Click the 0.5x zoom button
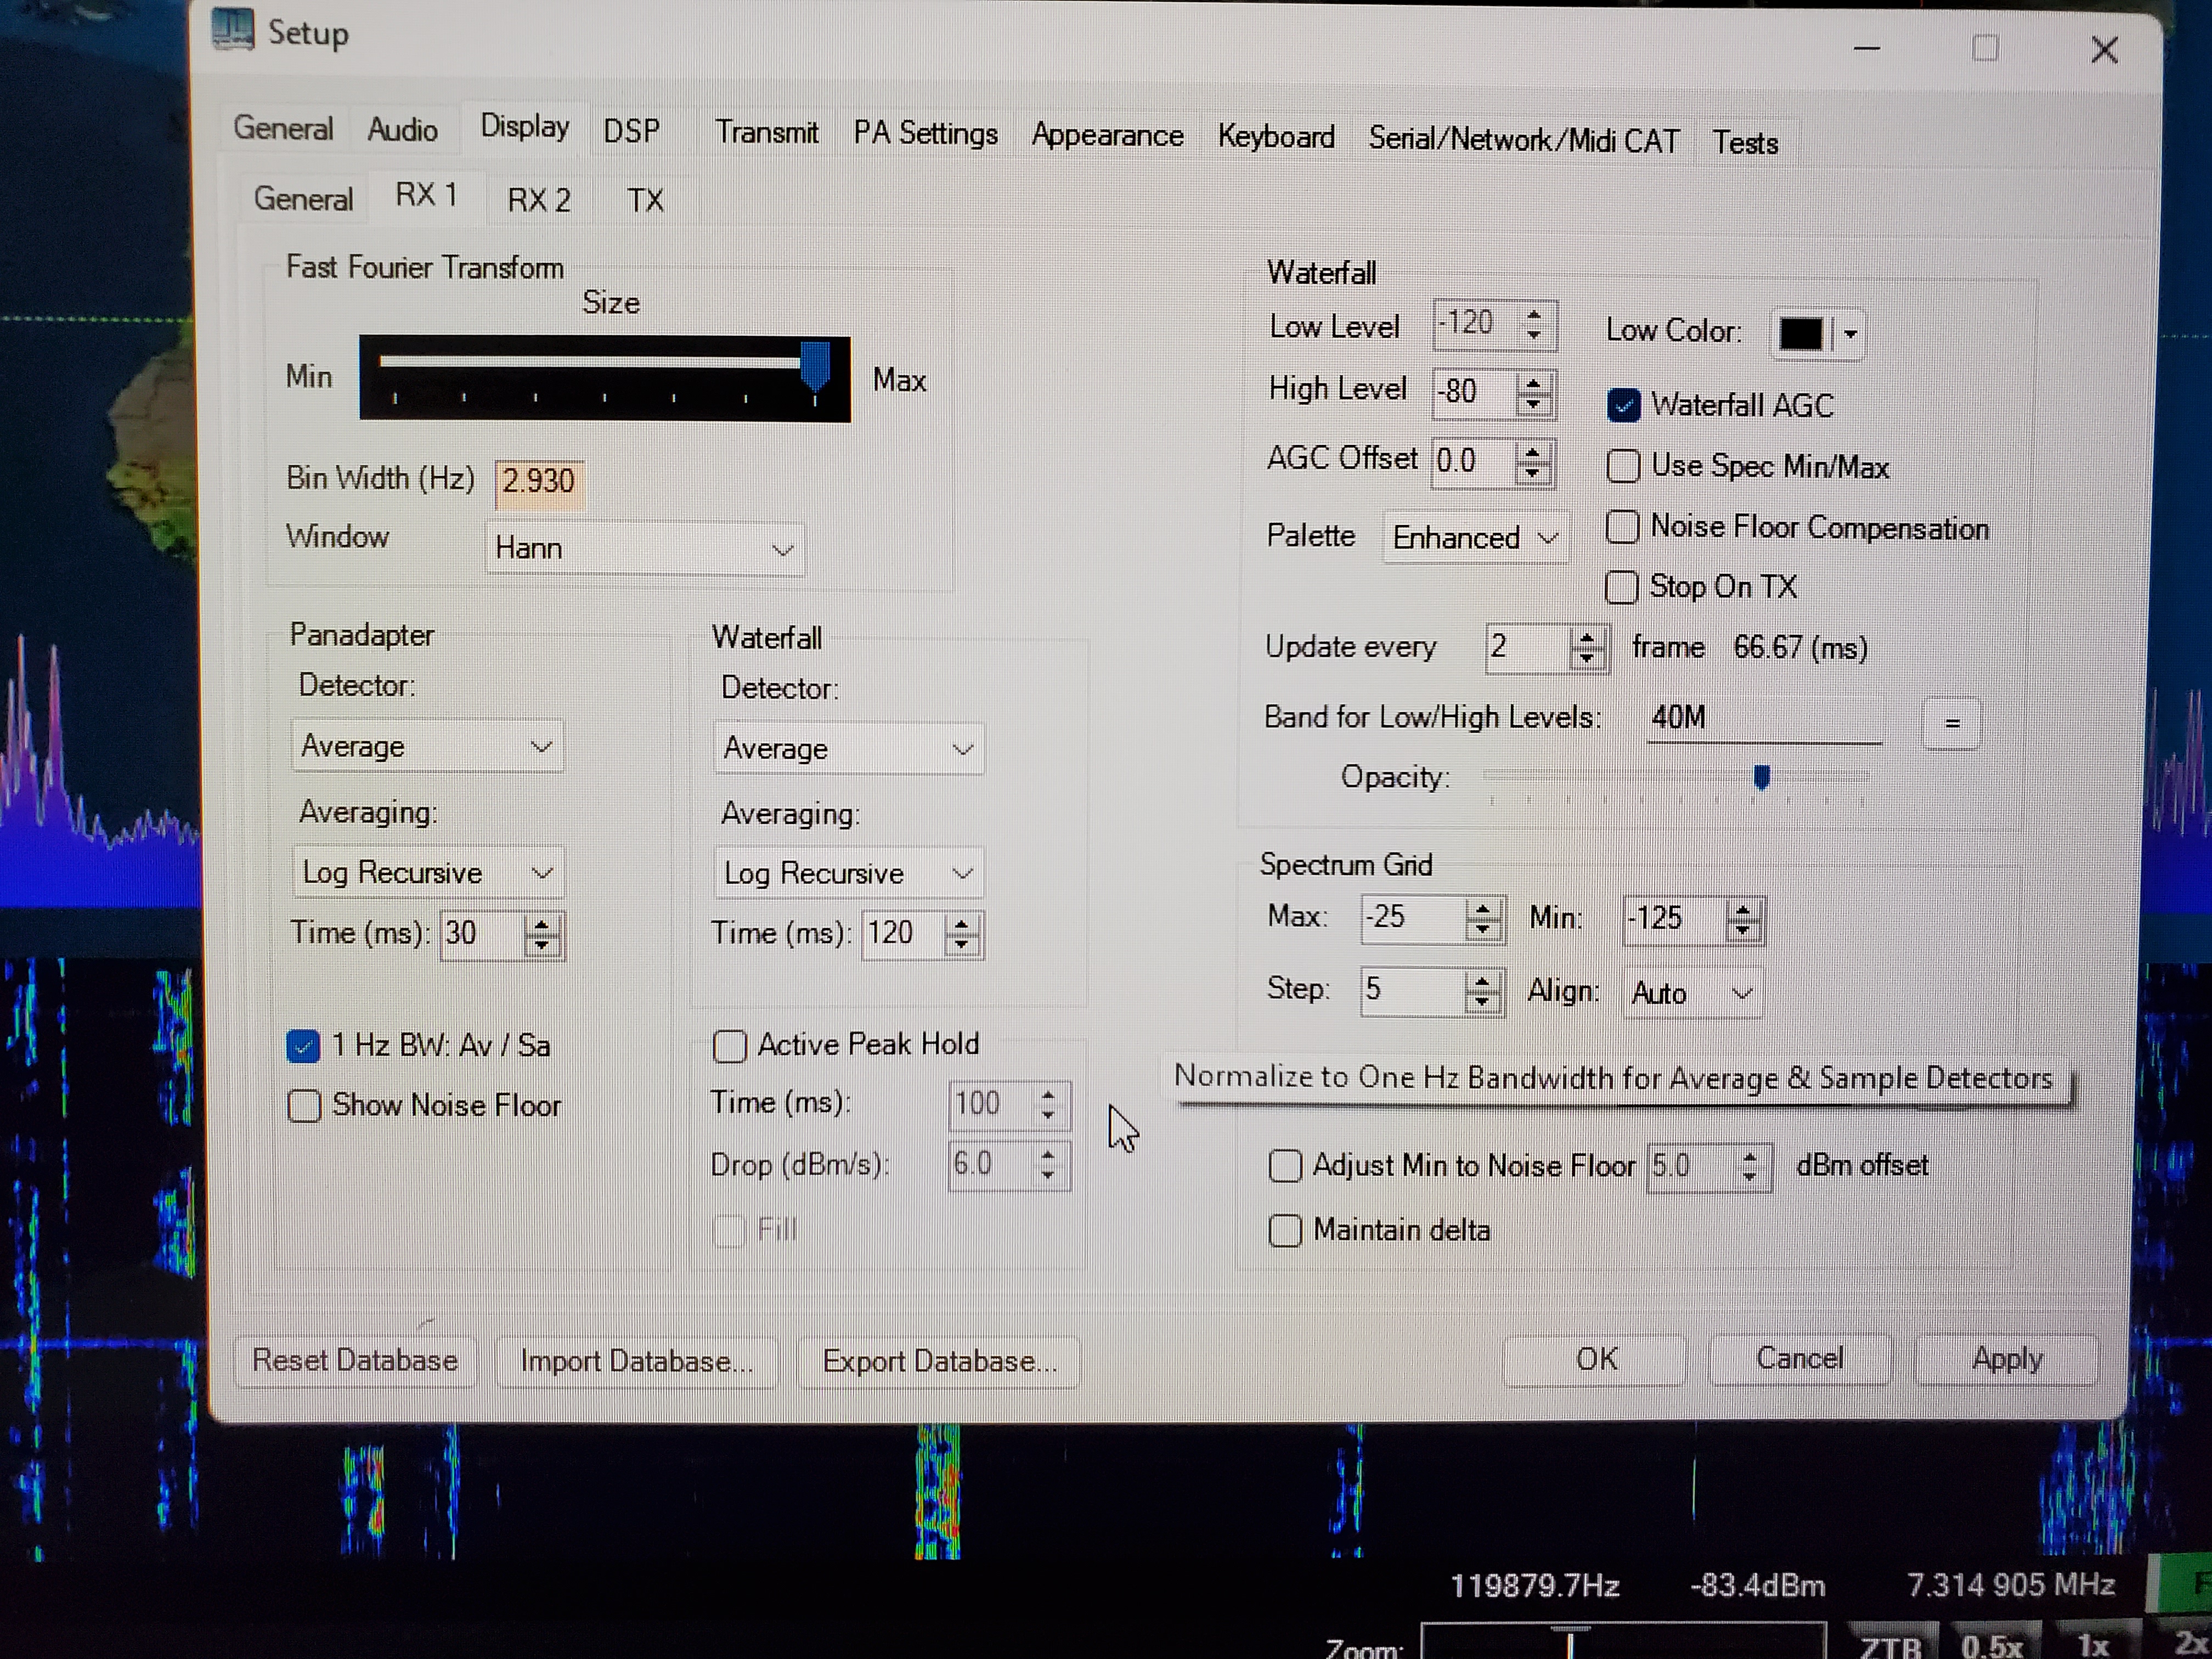 coord(1991,1645)
